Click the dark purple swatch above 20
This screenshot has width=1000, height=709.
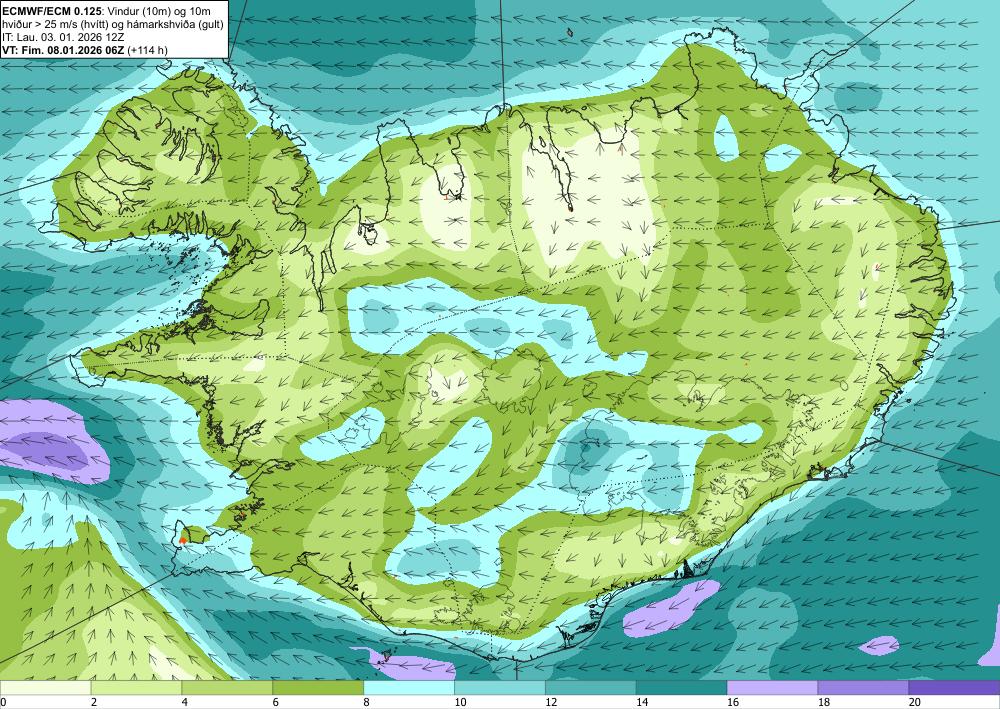click(954, 688)
